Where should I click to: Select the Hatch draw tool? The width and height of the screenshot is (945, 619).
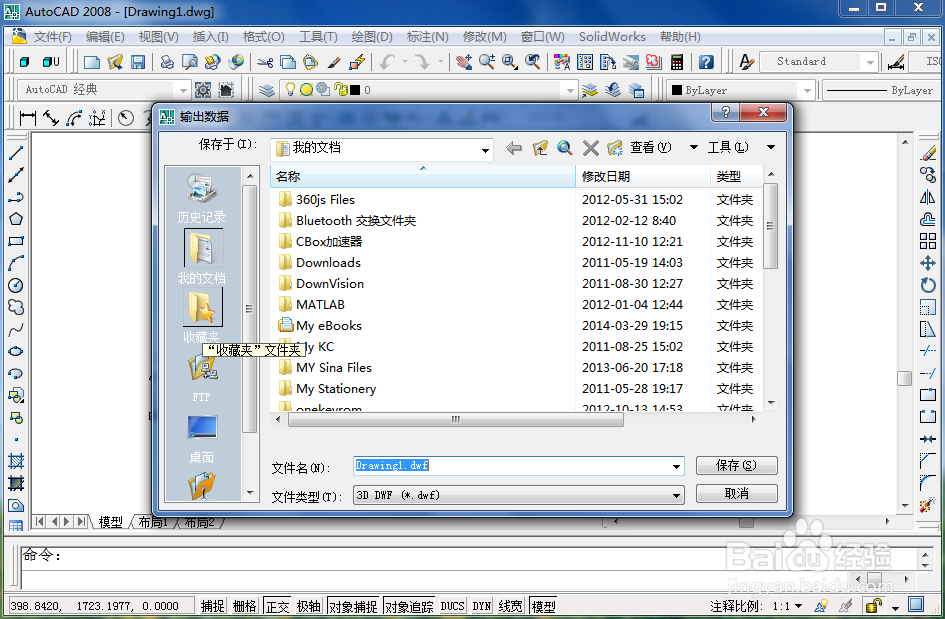(x=16, y=462)
